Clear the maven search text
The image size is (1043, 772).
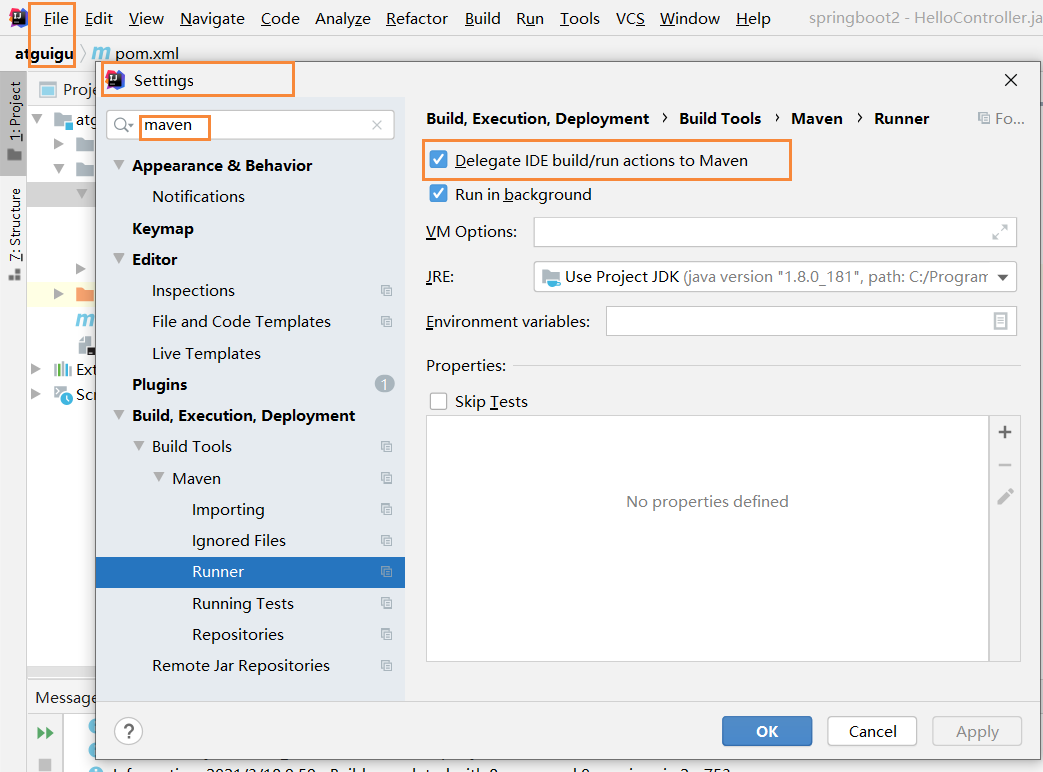[x=377, y=125]
